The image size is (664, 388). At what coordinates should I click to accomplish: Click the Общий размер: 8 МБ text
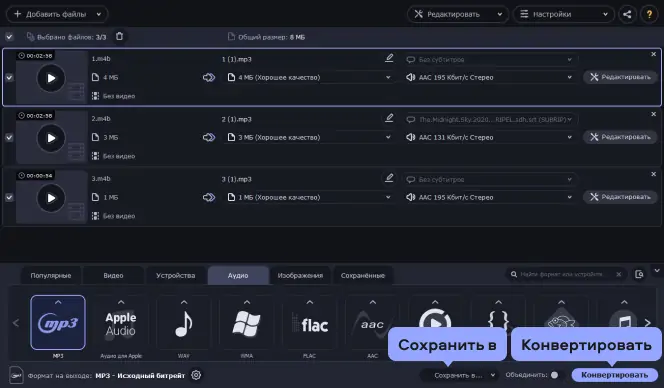tap(271, 37)
